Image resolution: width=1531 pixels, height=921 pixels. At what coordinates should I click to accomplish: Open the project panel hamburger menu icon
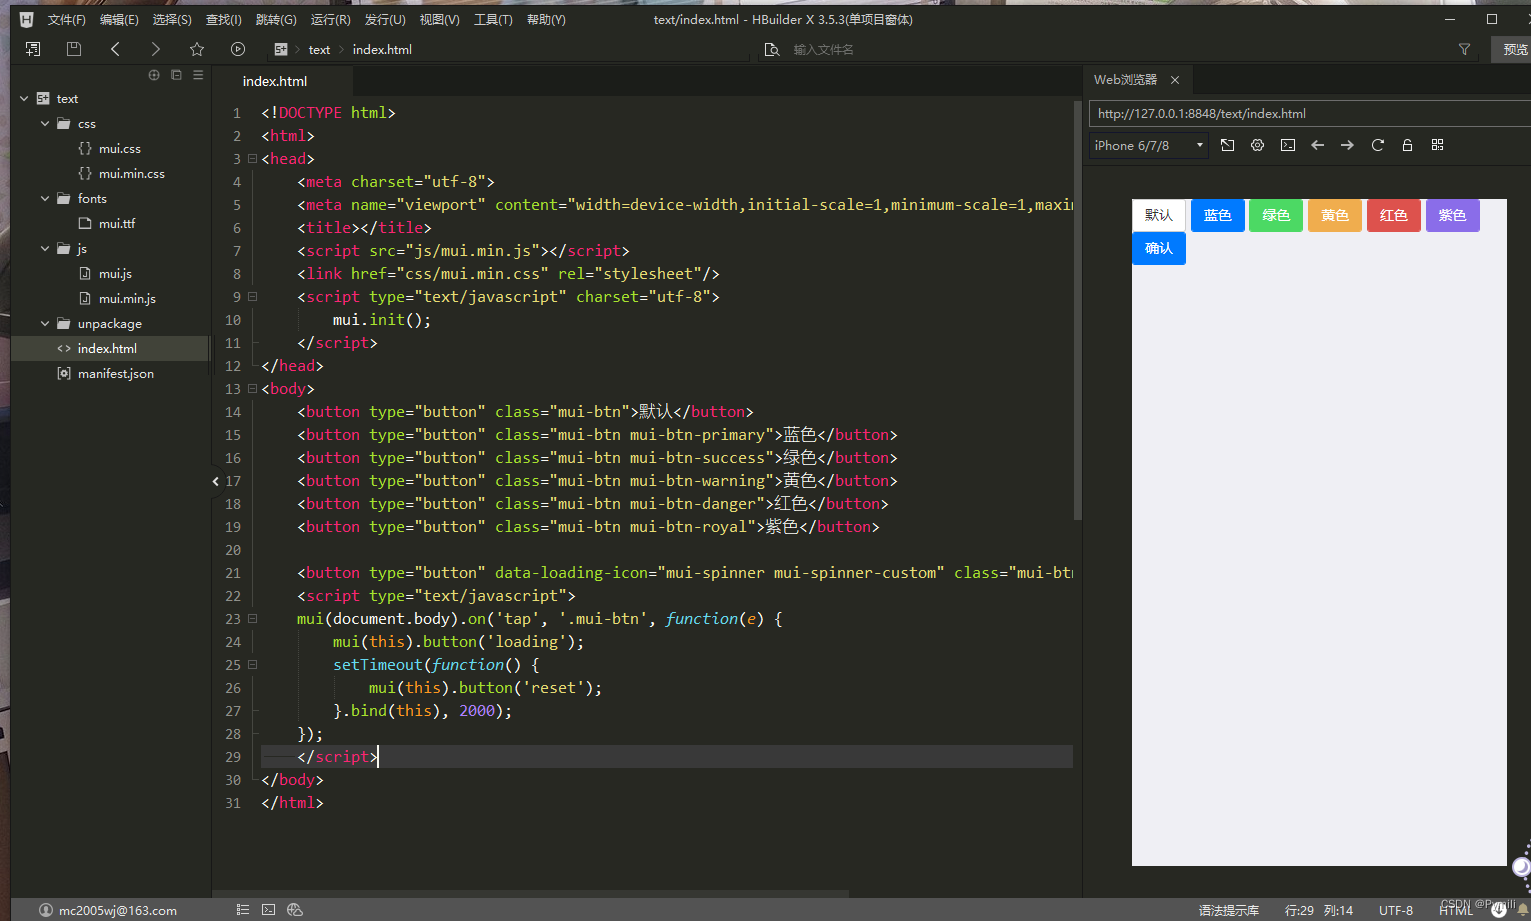[x=198, y=75]
